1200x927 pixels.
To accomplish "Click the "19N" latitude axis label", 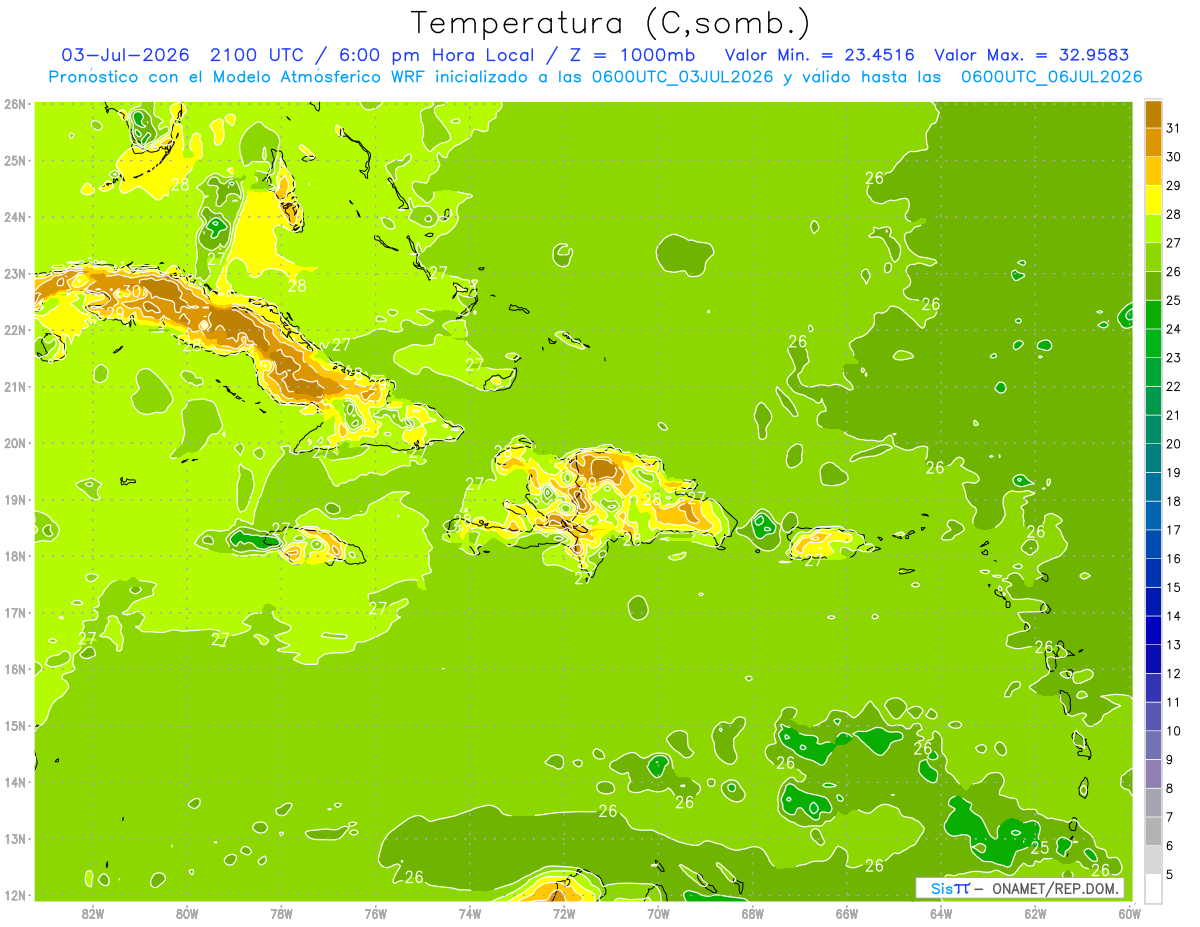I will 14,499.
